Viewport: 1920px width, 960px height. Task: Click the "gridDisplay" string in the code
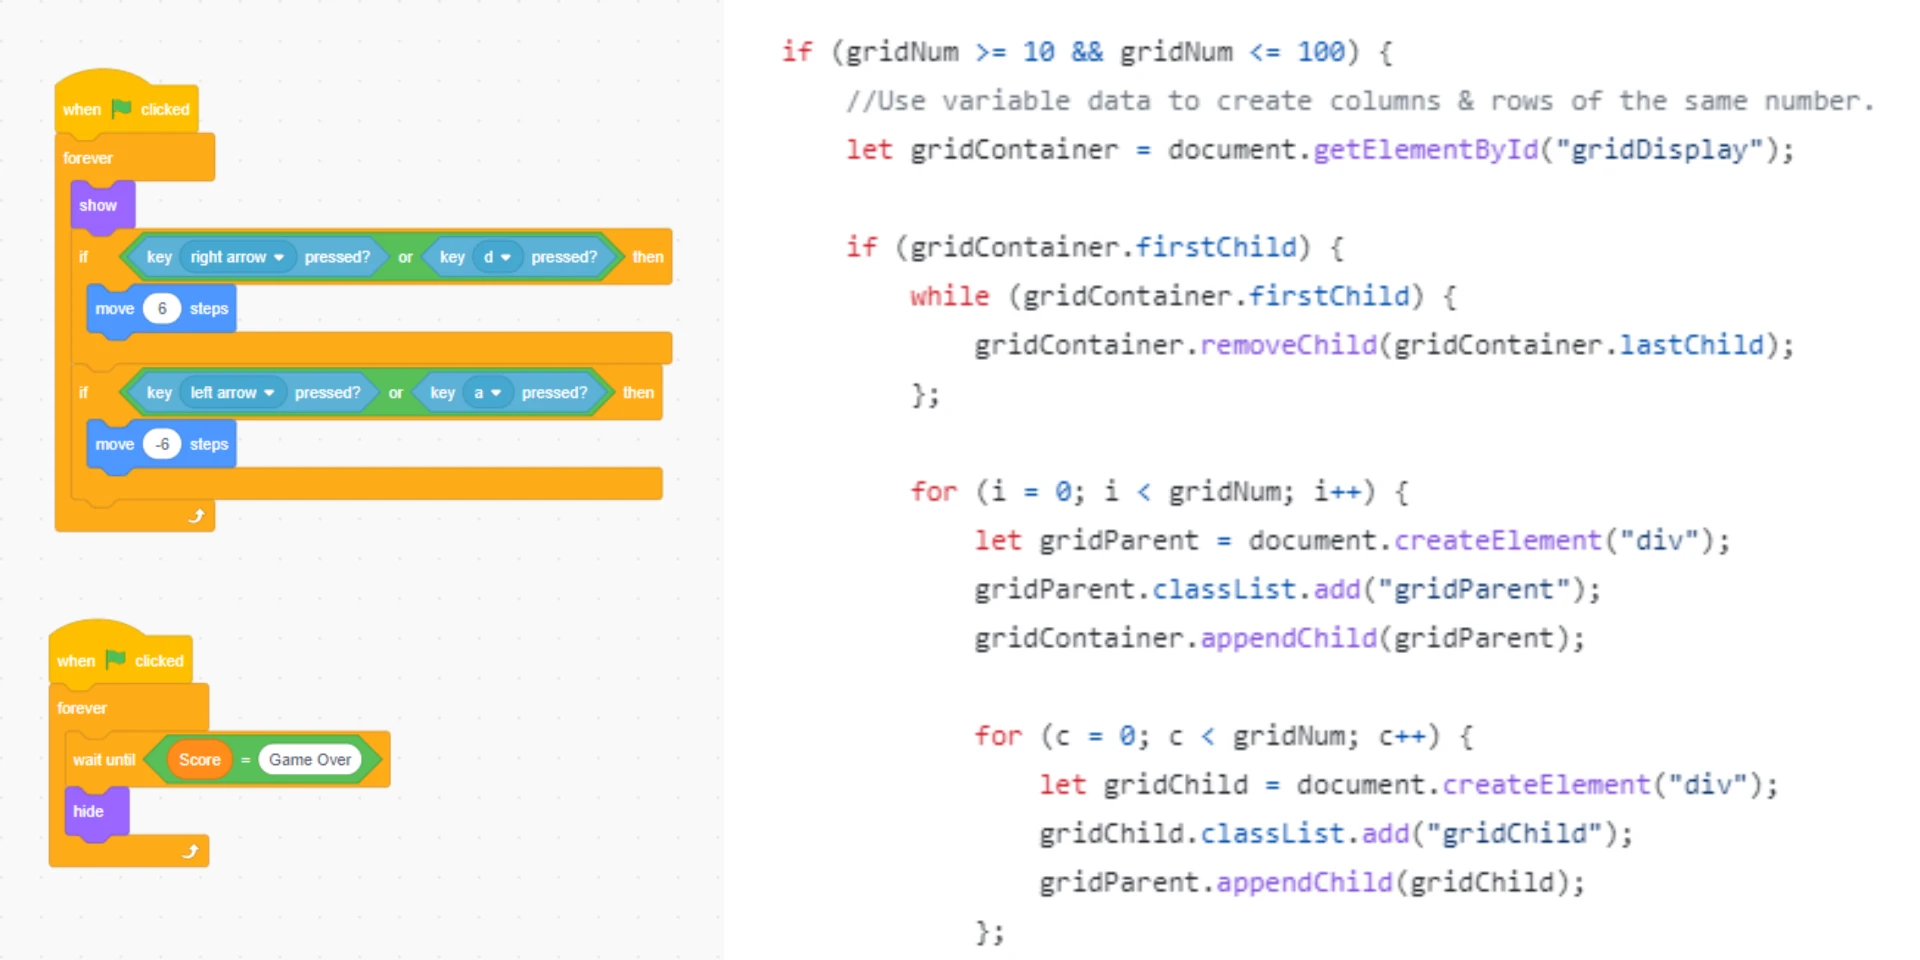(1659, 150)
